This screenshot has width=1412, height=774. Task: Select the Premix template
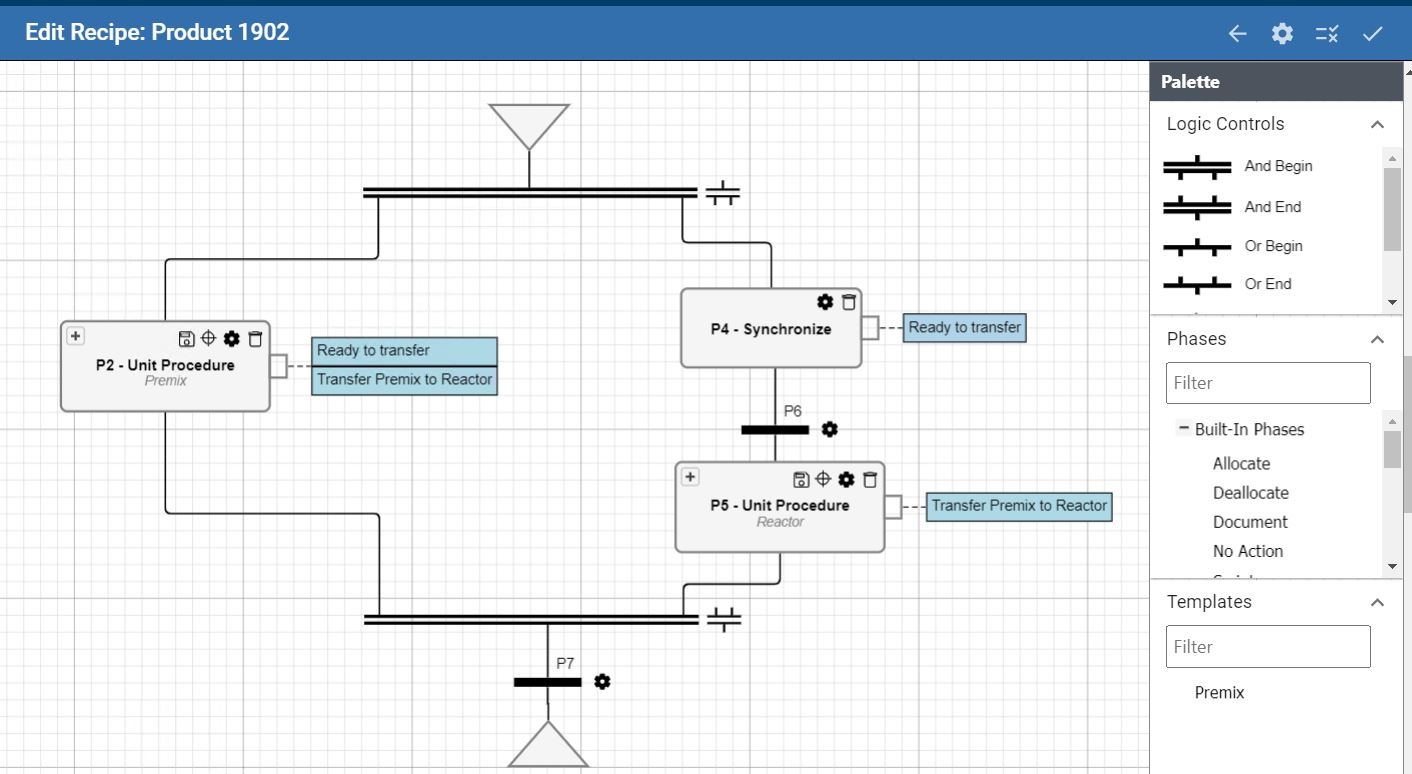(1219, 692)
